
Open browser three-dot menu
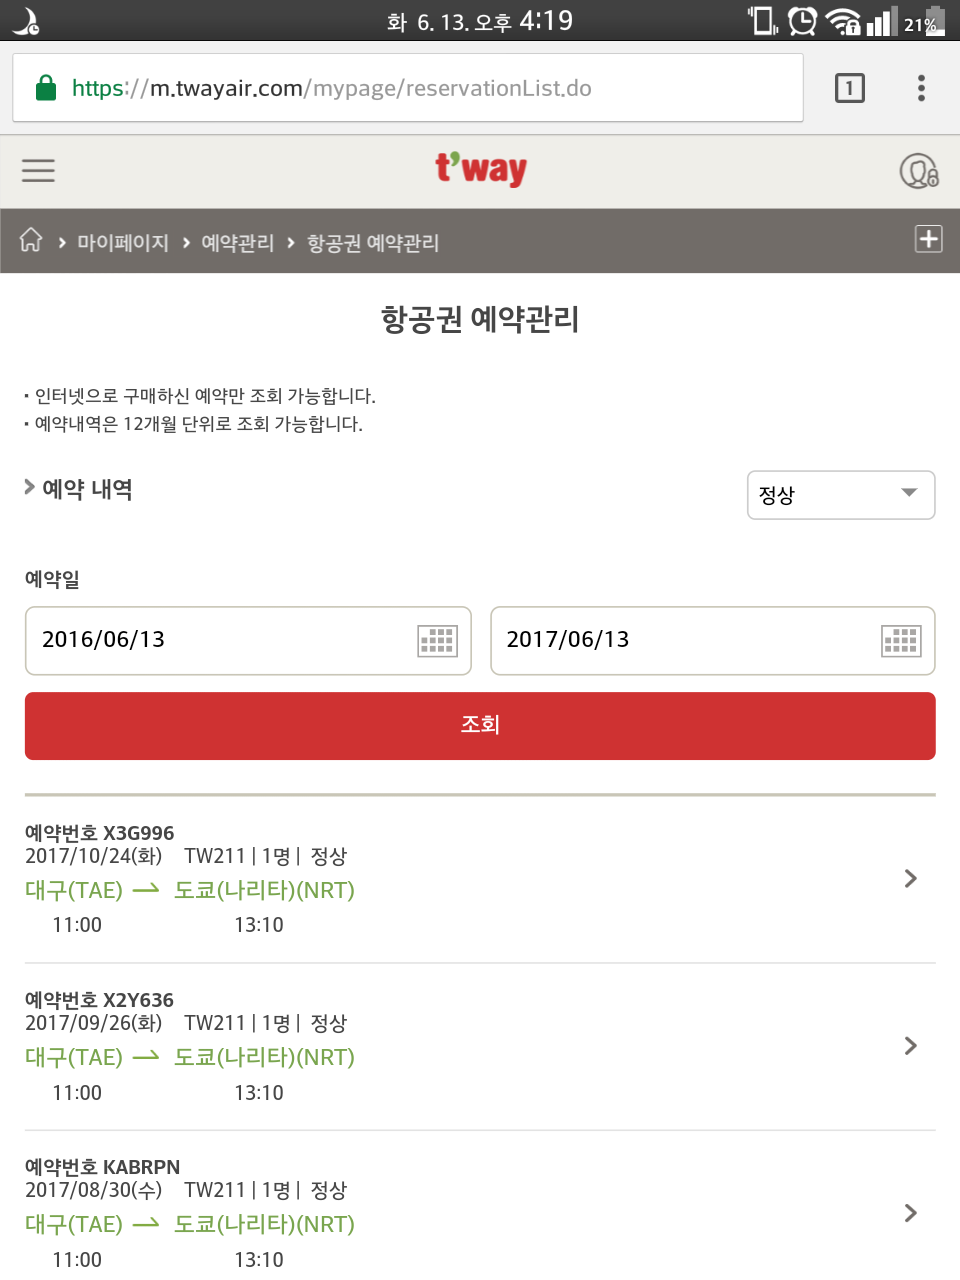click(x=921, y=88)
